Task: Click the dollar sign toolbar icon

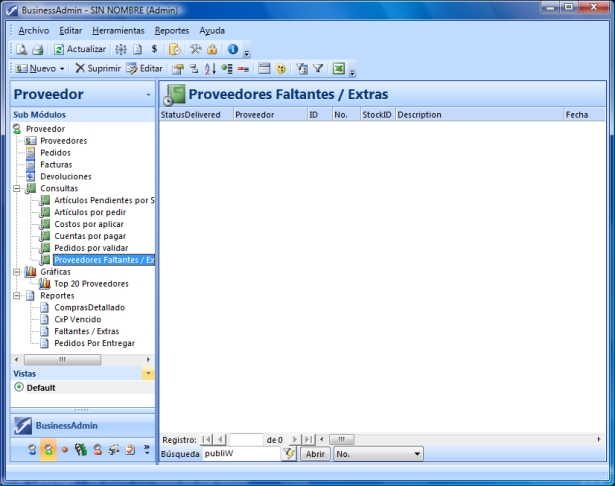Action: click(x=154, y=49)
